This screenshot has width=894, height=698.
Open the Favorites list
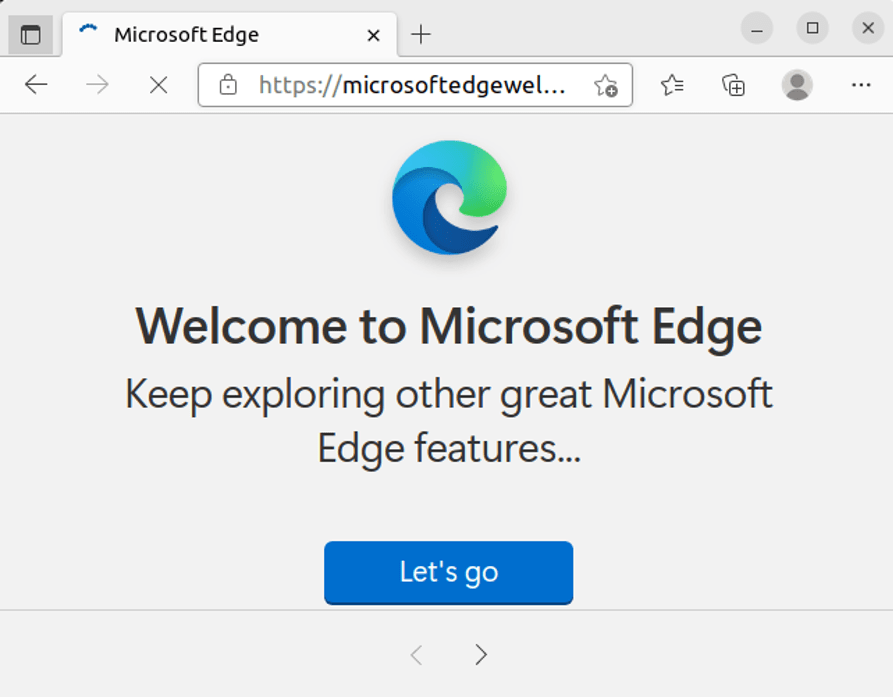(x=672, y=86)
